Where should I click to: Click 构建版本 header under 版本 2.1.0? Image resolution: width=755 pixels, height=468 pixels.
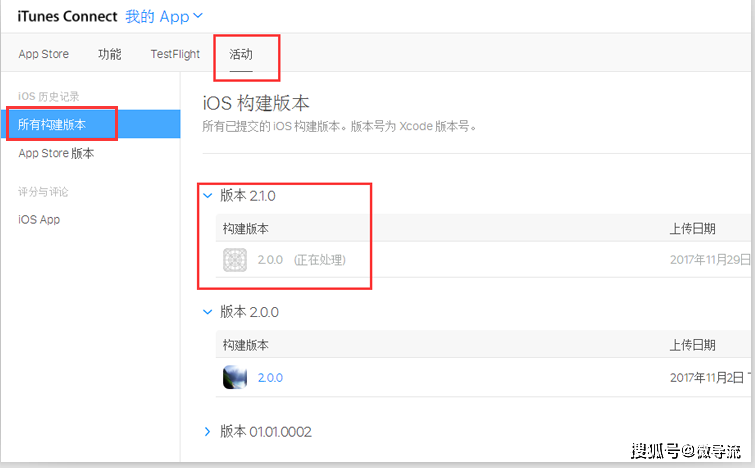click(x=246, y=228)
